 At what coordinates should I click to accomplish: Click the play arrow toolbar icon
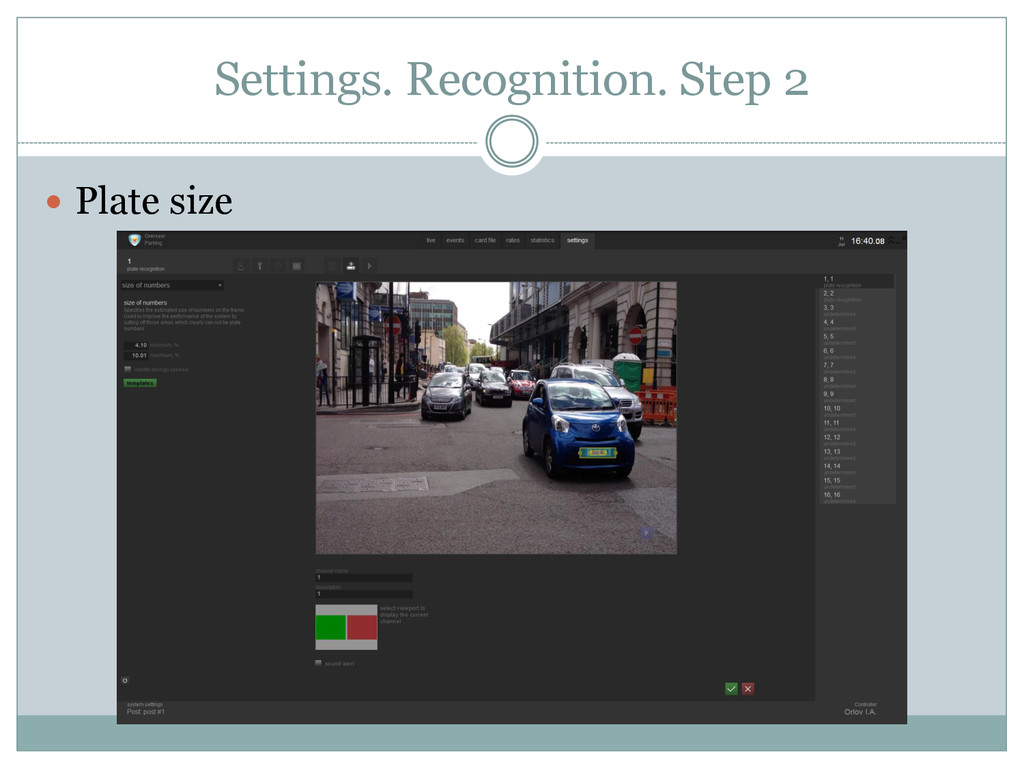coord(370,266)
